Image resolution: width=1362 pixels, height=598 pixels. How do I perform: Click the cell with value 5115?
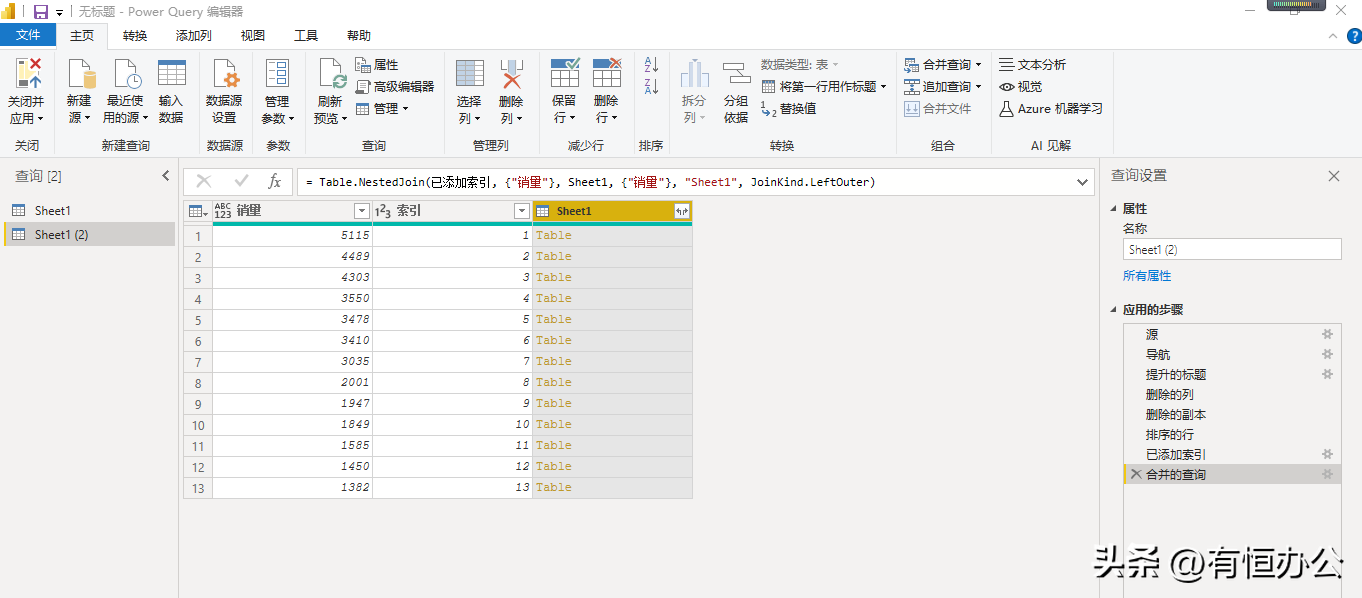pyautogui.click(x=292, y=236)
